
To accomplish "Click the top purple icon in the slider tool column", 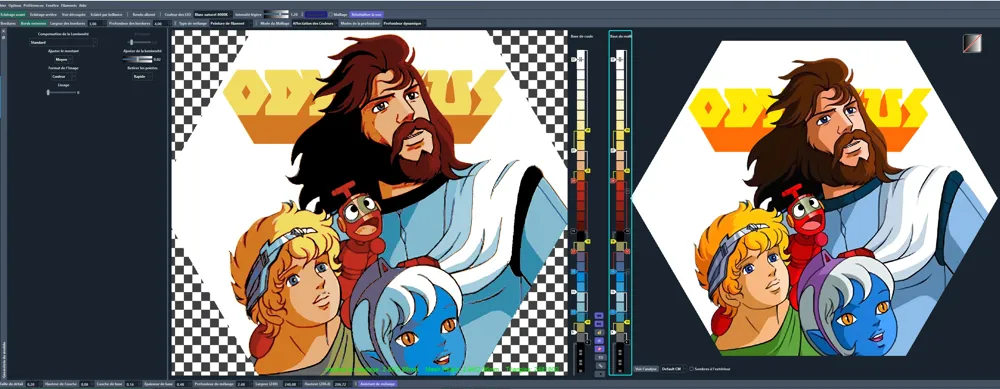I will pos(599,316).
